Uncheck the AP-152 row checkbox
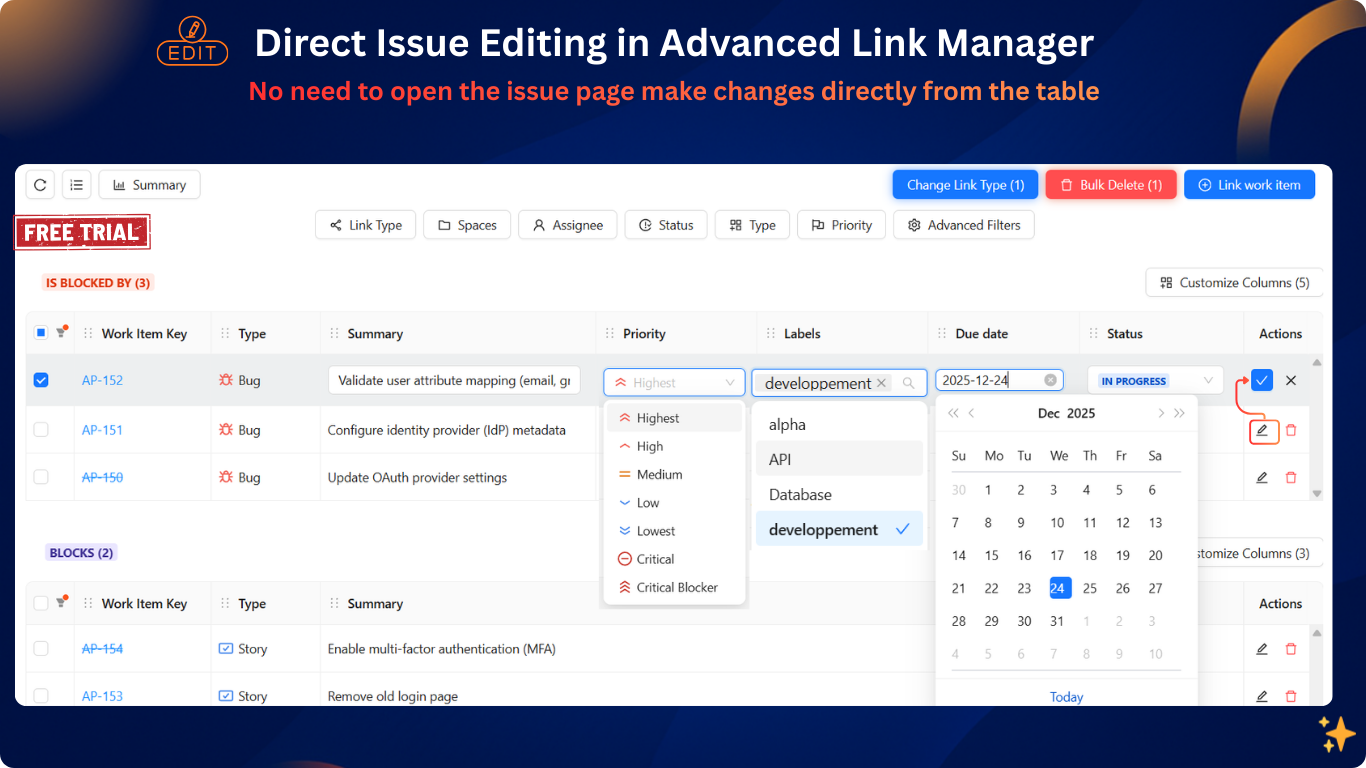Viewport: 1366px width, 768px height. 40,380
